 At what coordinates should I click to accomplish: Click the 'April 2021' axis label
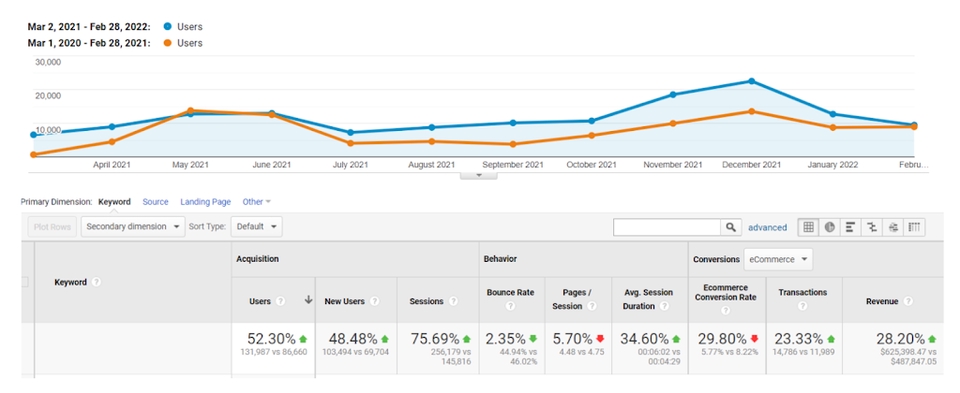(111, 165)
